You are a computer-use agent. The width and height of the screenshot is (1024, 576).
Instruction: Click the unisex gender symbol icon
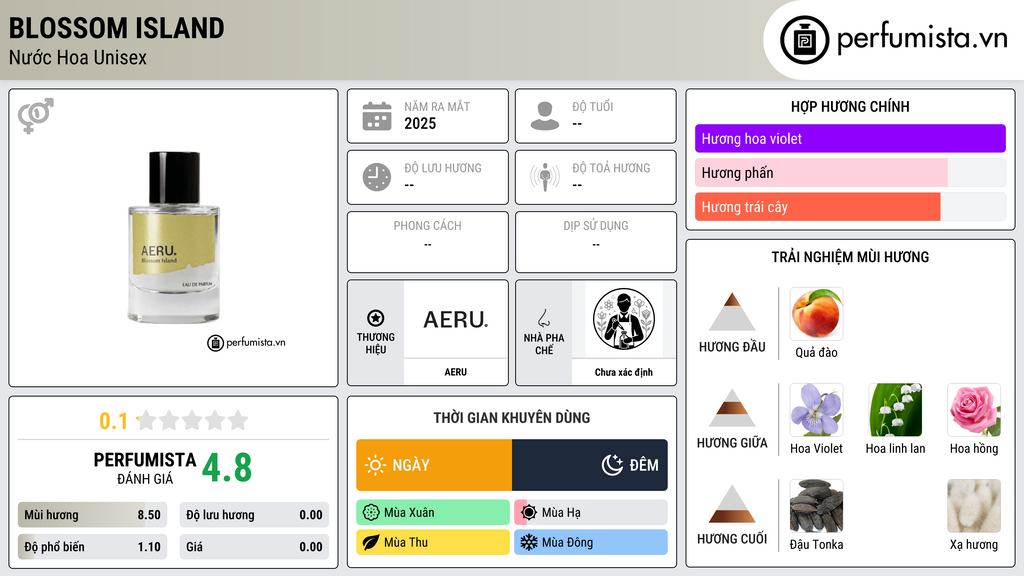point(36,116)
